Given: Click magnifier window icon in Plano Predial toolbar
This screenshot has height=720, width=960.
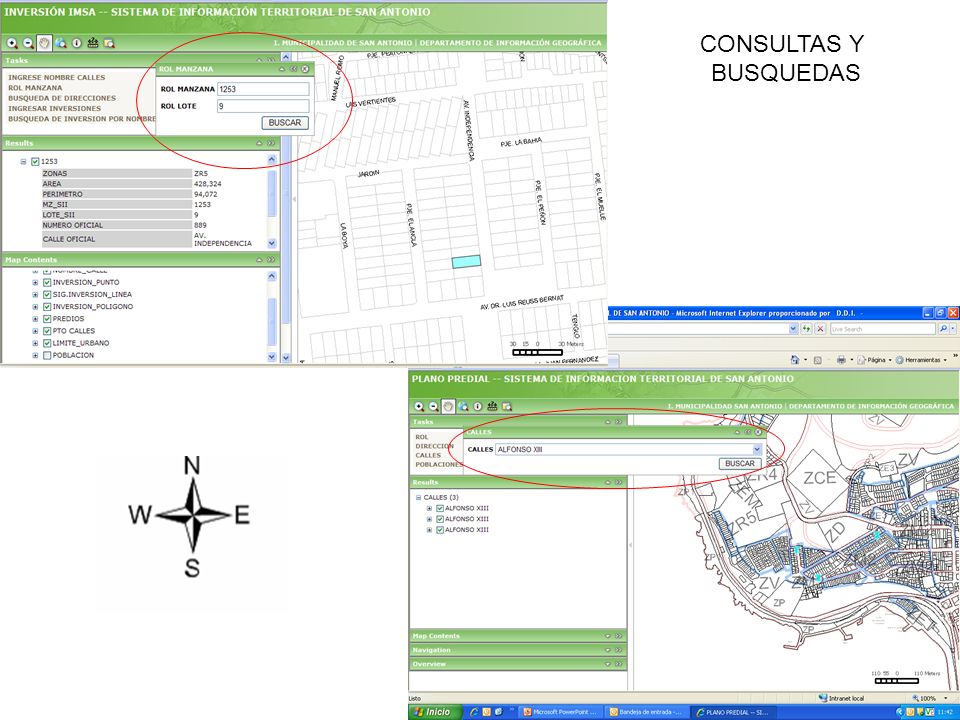Looking at the screenshot, I should (507, 407).
